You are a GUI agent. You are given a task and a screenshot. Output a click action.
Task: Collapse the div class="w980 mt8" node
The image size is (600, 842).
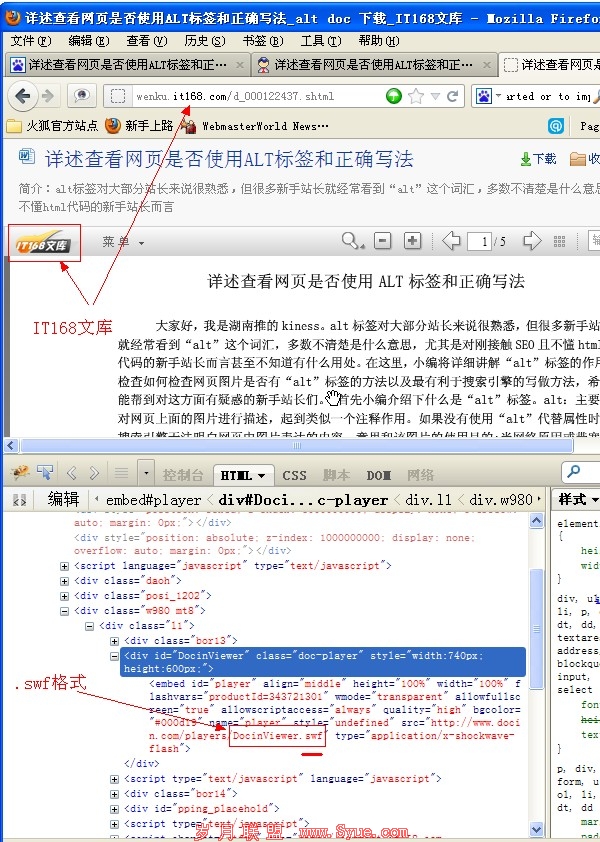tap(64, 611)
